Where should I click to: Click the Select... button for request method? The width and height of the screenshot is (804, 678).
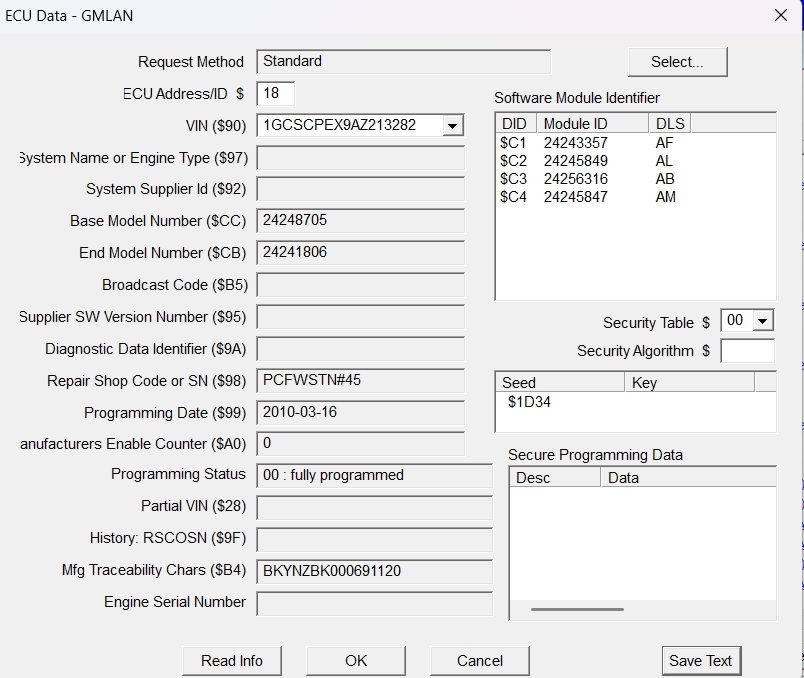click(x=677, y=62)
